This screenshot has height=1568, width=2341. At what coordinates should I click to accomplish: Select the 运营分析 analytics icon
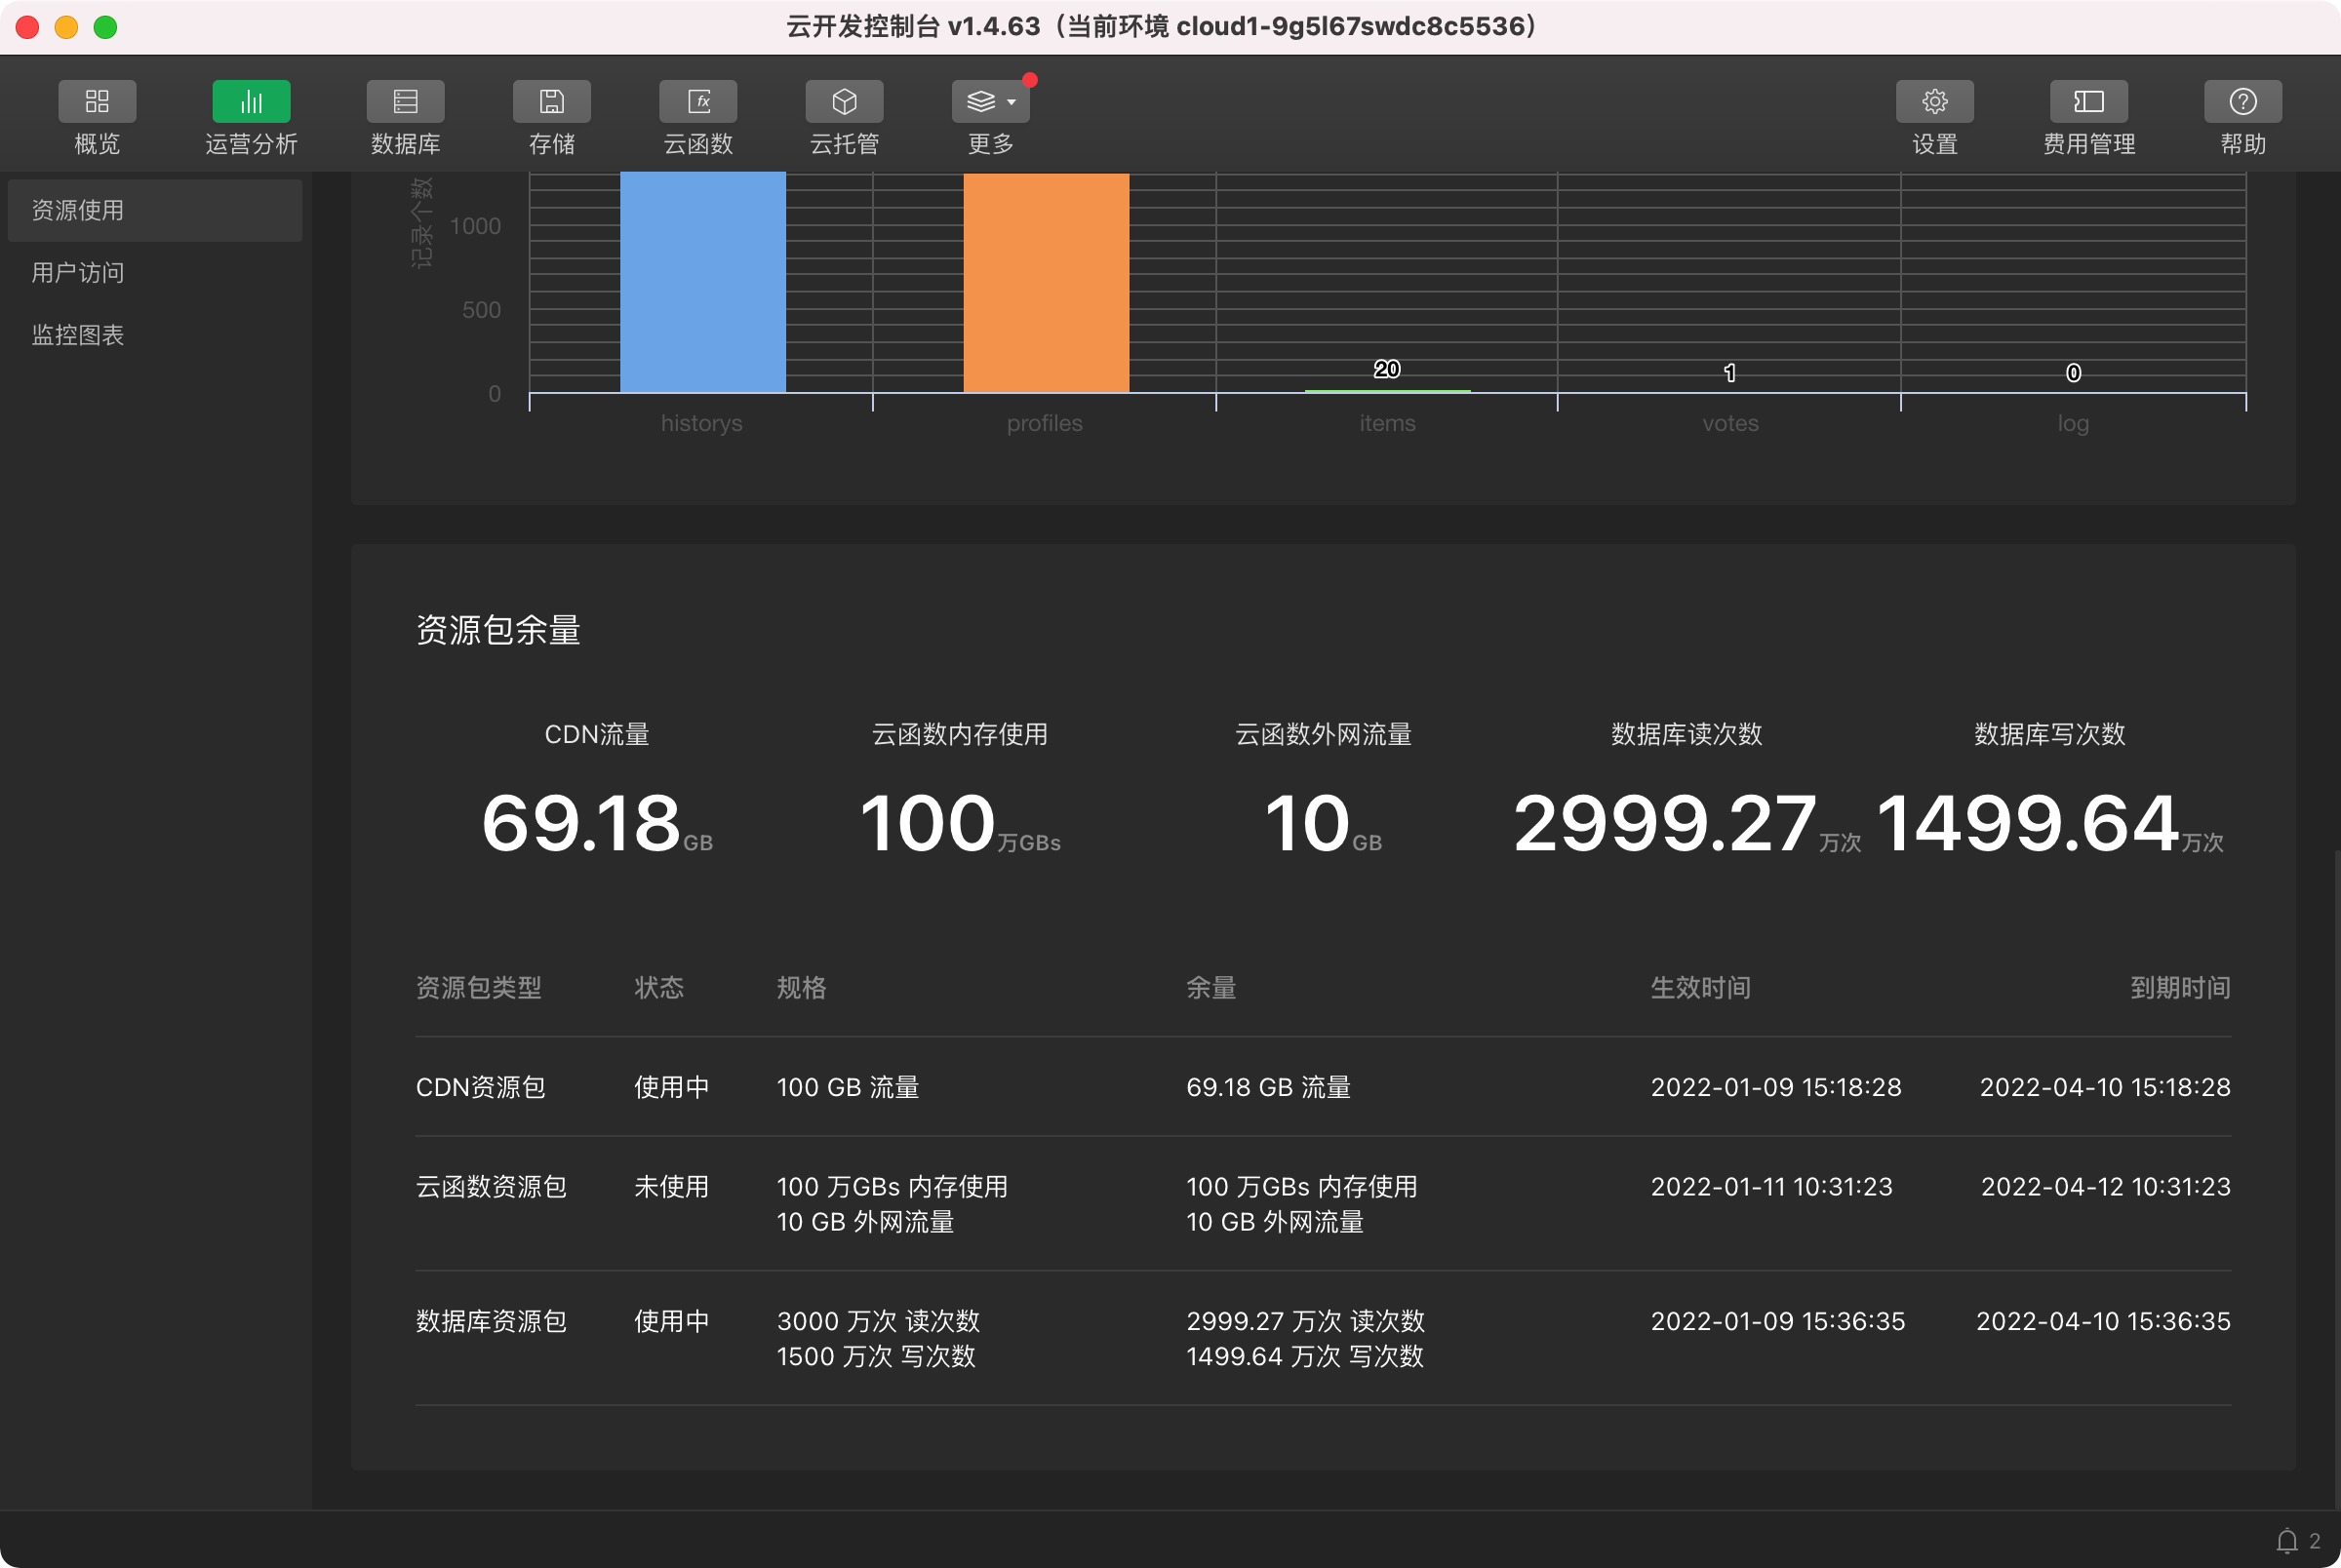click(251, 102)
